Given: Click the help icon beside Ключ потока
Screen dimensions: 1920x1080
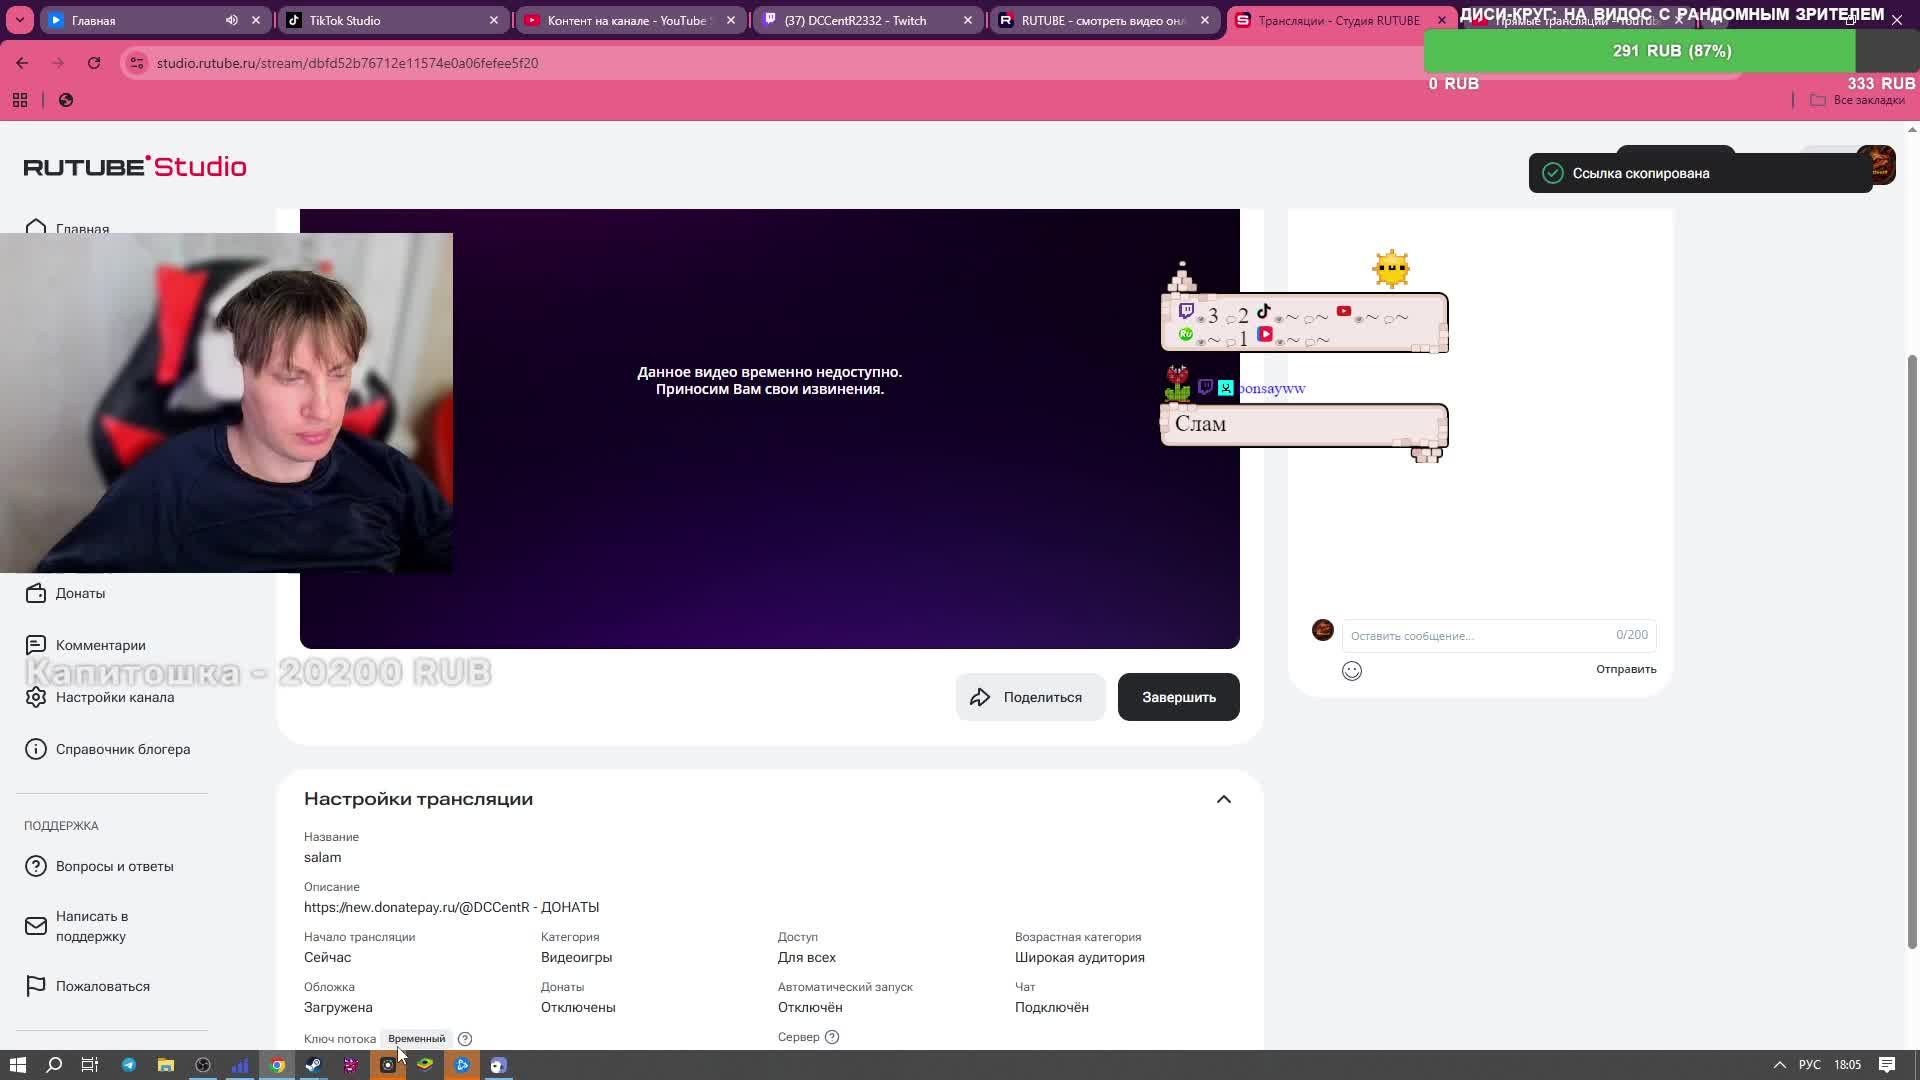Looking at the screenshot, I should 465,1039.
